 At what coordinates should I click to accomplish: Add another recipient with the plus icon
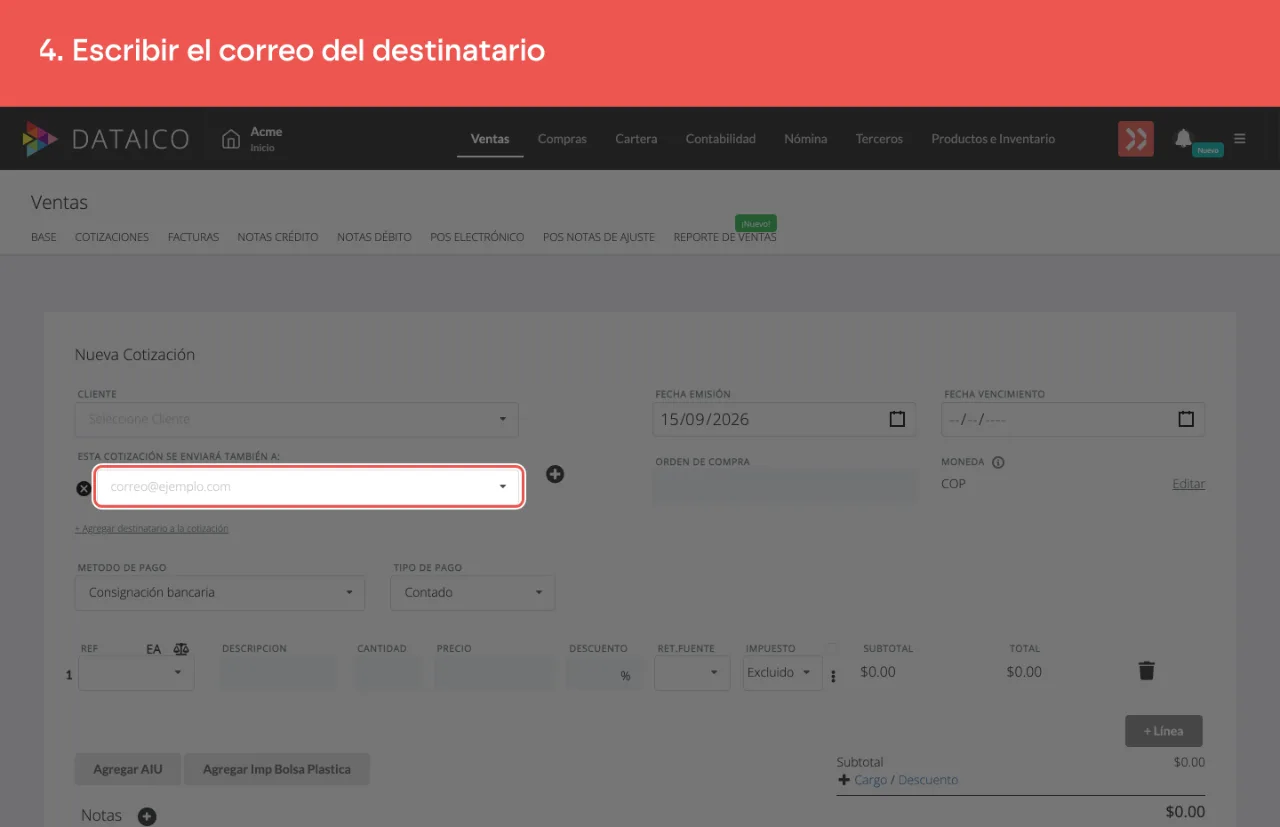(x=555, y=474)
